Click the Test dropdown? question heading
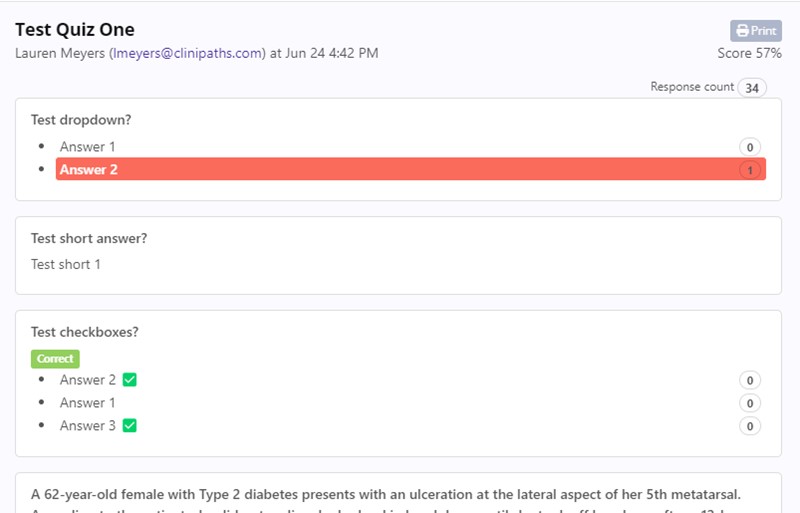Screen dimensions: 800x513 [x=81, y=120]
